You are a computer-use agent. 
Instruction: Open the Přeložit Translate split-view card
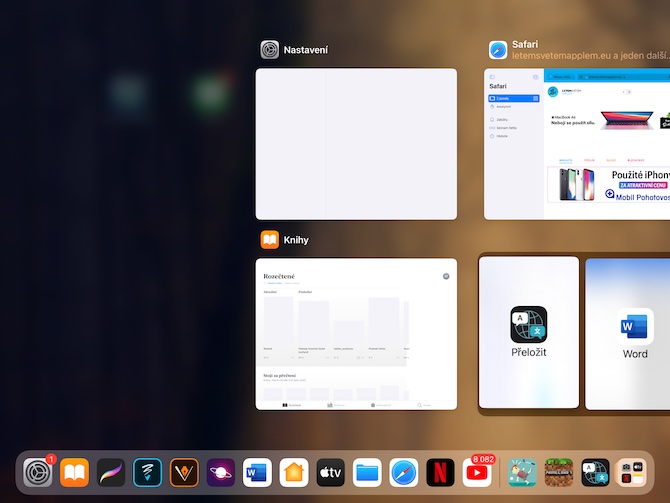coord(529,332)
